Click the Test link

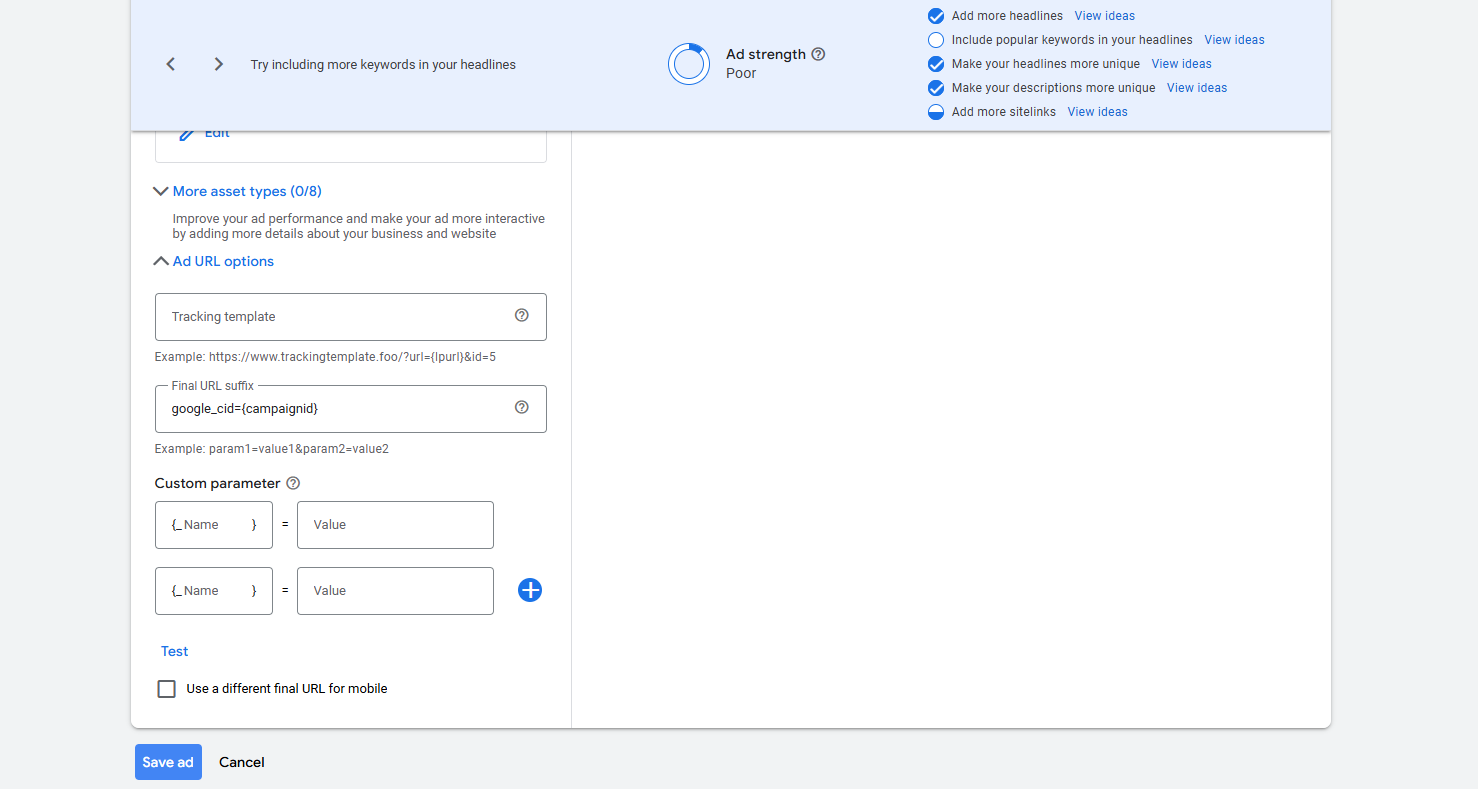click(175, 651)
